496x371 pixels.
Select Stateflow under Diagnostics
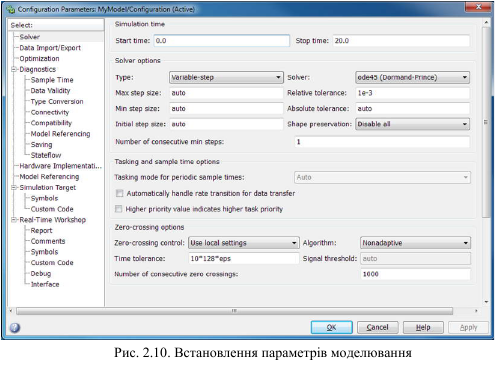click(46, 155)
